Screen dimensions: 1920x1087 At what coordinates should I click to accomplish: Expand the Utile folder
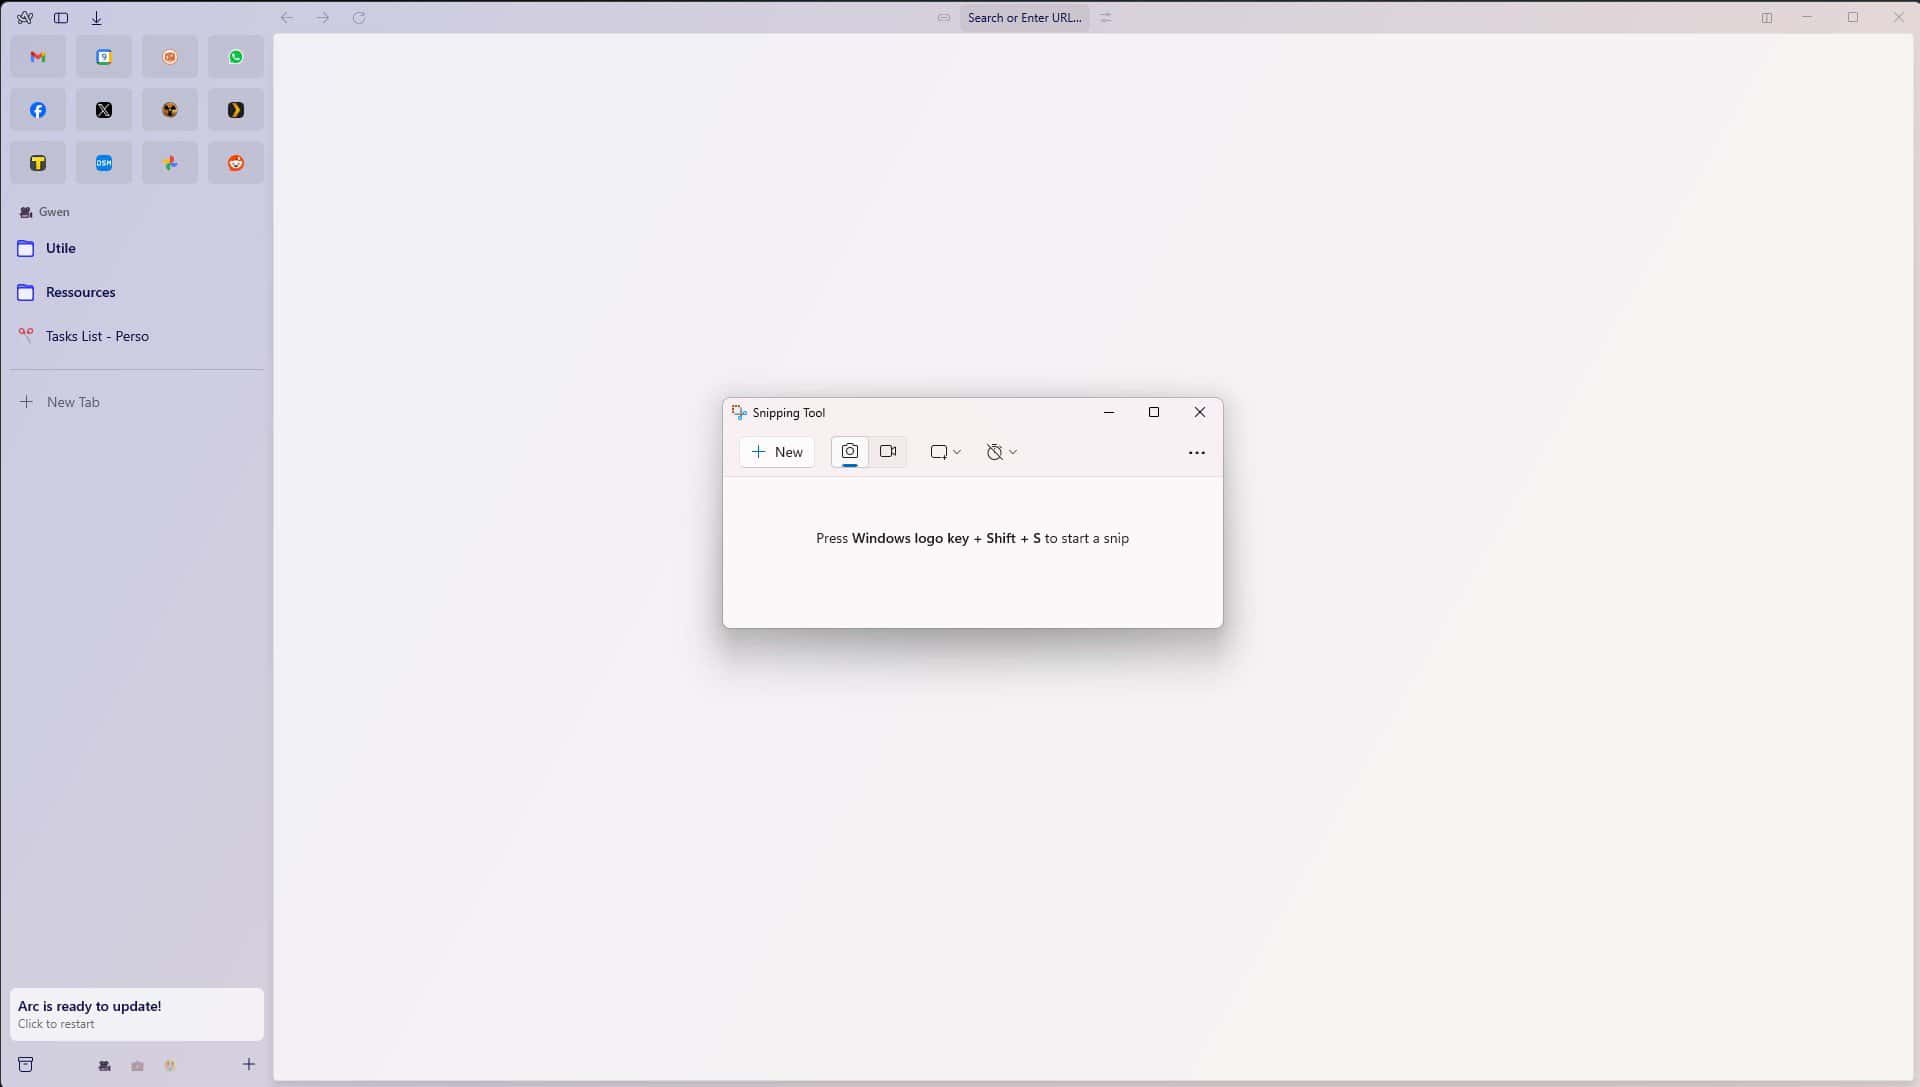coord(60,248)
